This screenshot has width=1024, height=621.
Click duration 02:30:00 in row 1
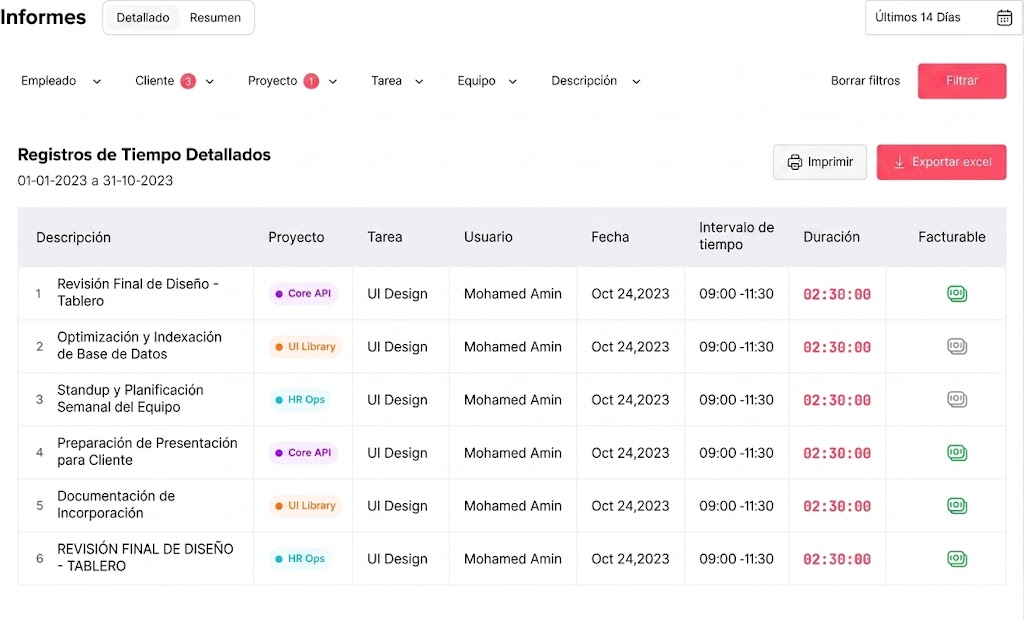click(x=837, y=295)
